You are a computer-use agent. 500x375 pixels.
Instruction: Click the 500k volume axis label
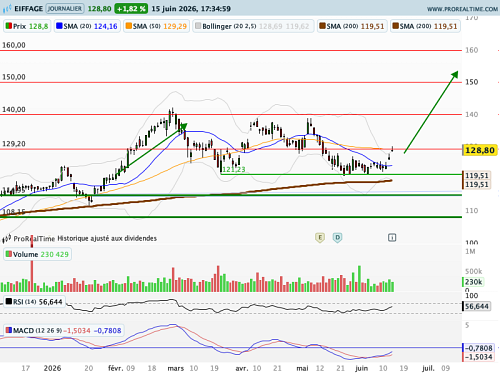click(474, 271)
